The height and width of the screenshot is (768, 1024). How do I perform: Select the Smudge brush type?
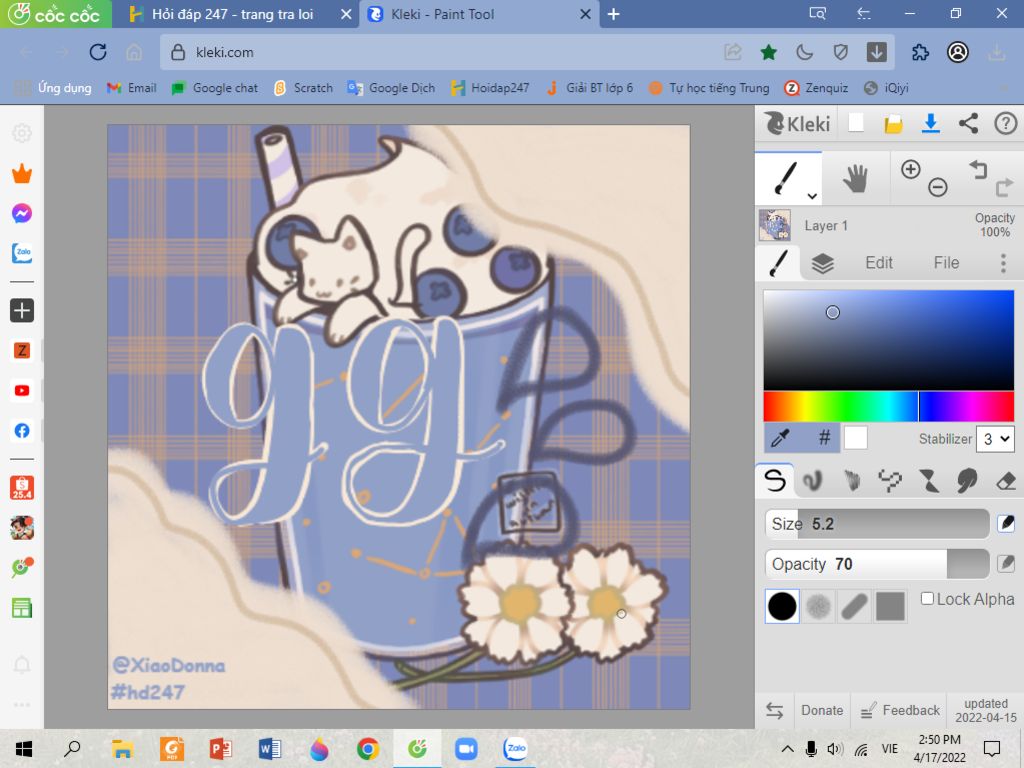point(967,481)
